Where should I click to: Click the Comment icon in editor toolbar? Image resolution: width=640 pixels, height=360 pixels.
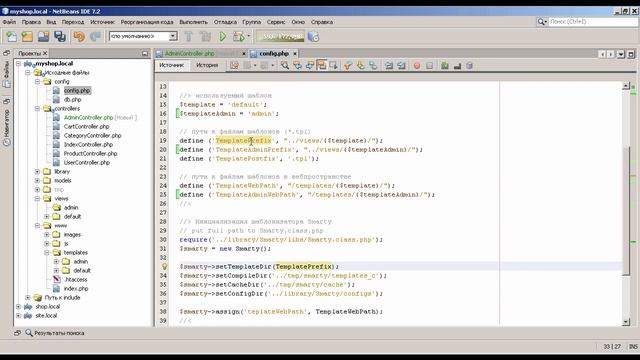pyautogui.click(x=444, y=65)
